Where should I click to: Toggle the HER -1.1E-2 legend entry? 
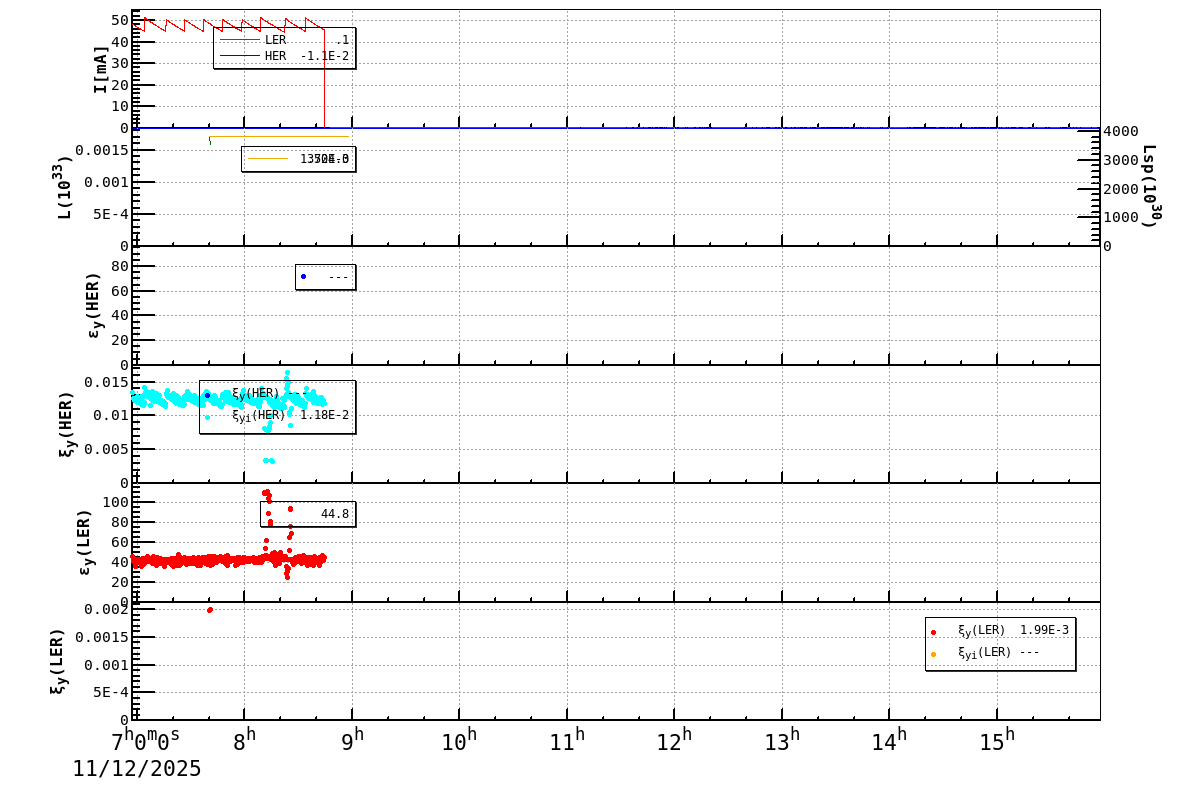coord(290,55)
